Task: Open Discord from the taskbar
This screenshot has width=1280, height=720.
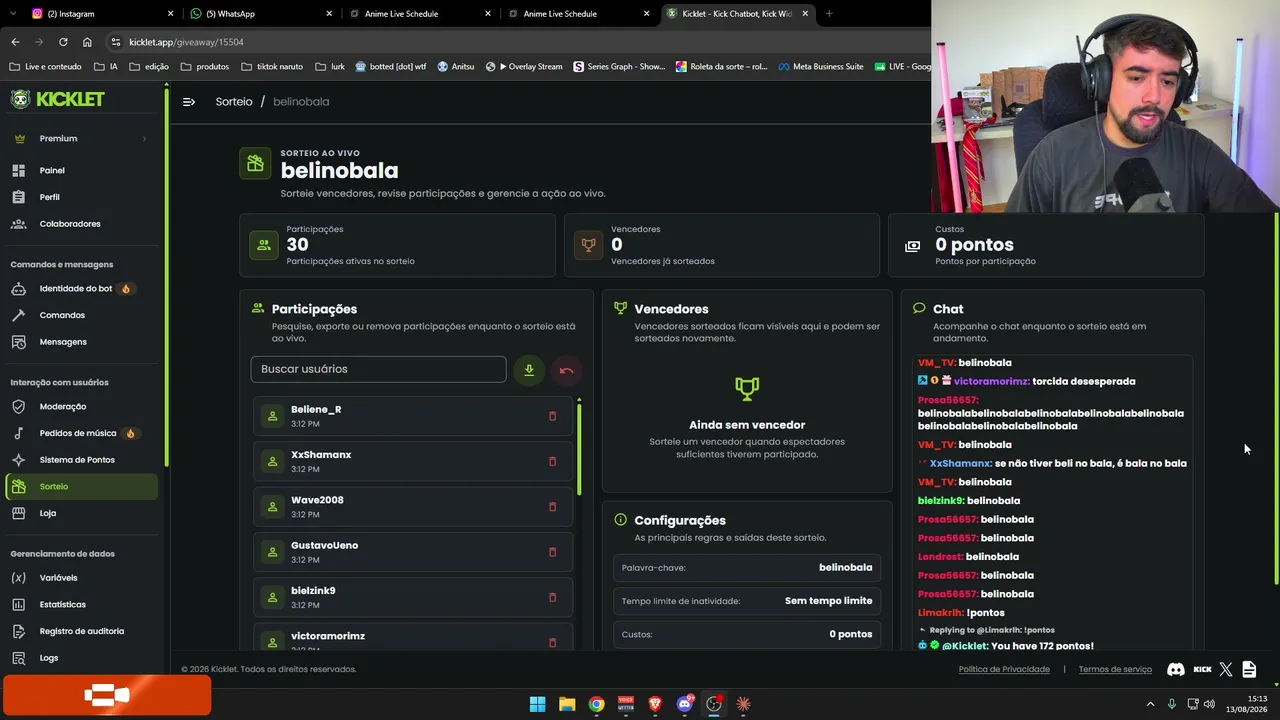Action: tap(685, 704)
